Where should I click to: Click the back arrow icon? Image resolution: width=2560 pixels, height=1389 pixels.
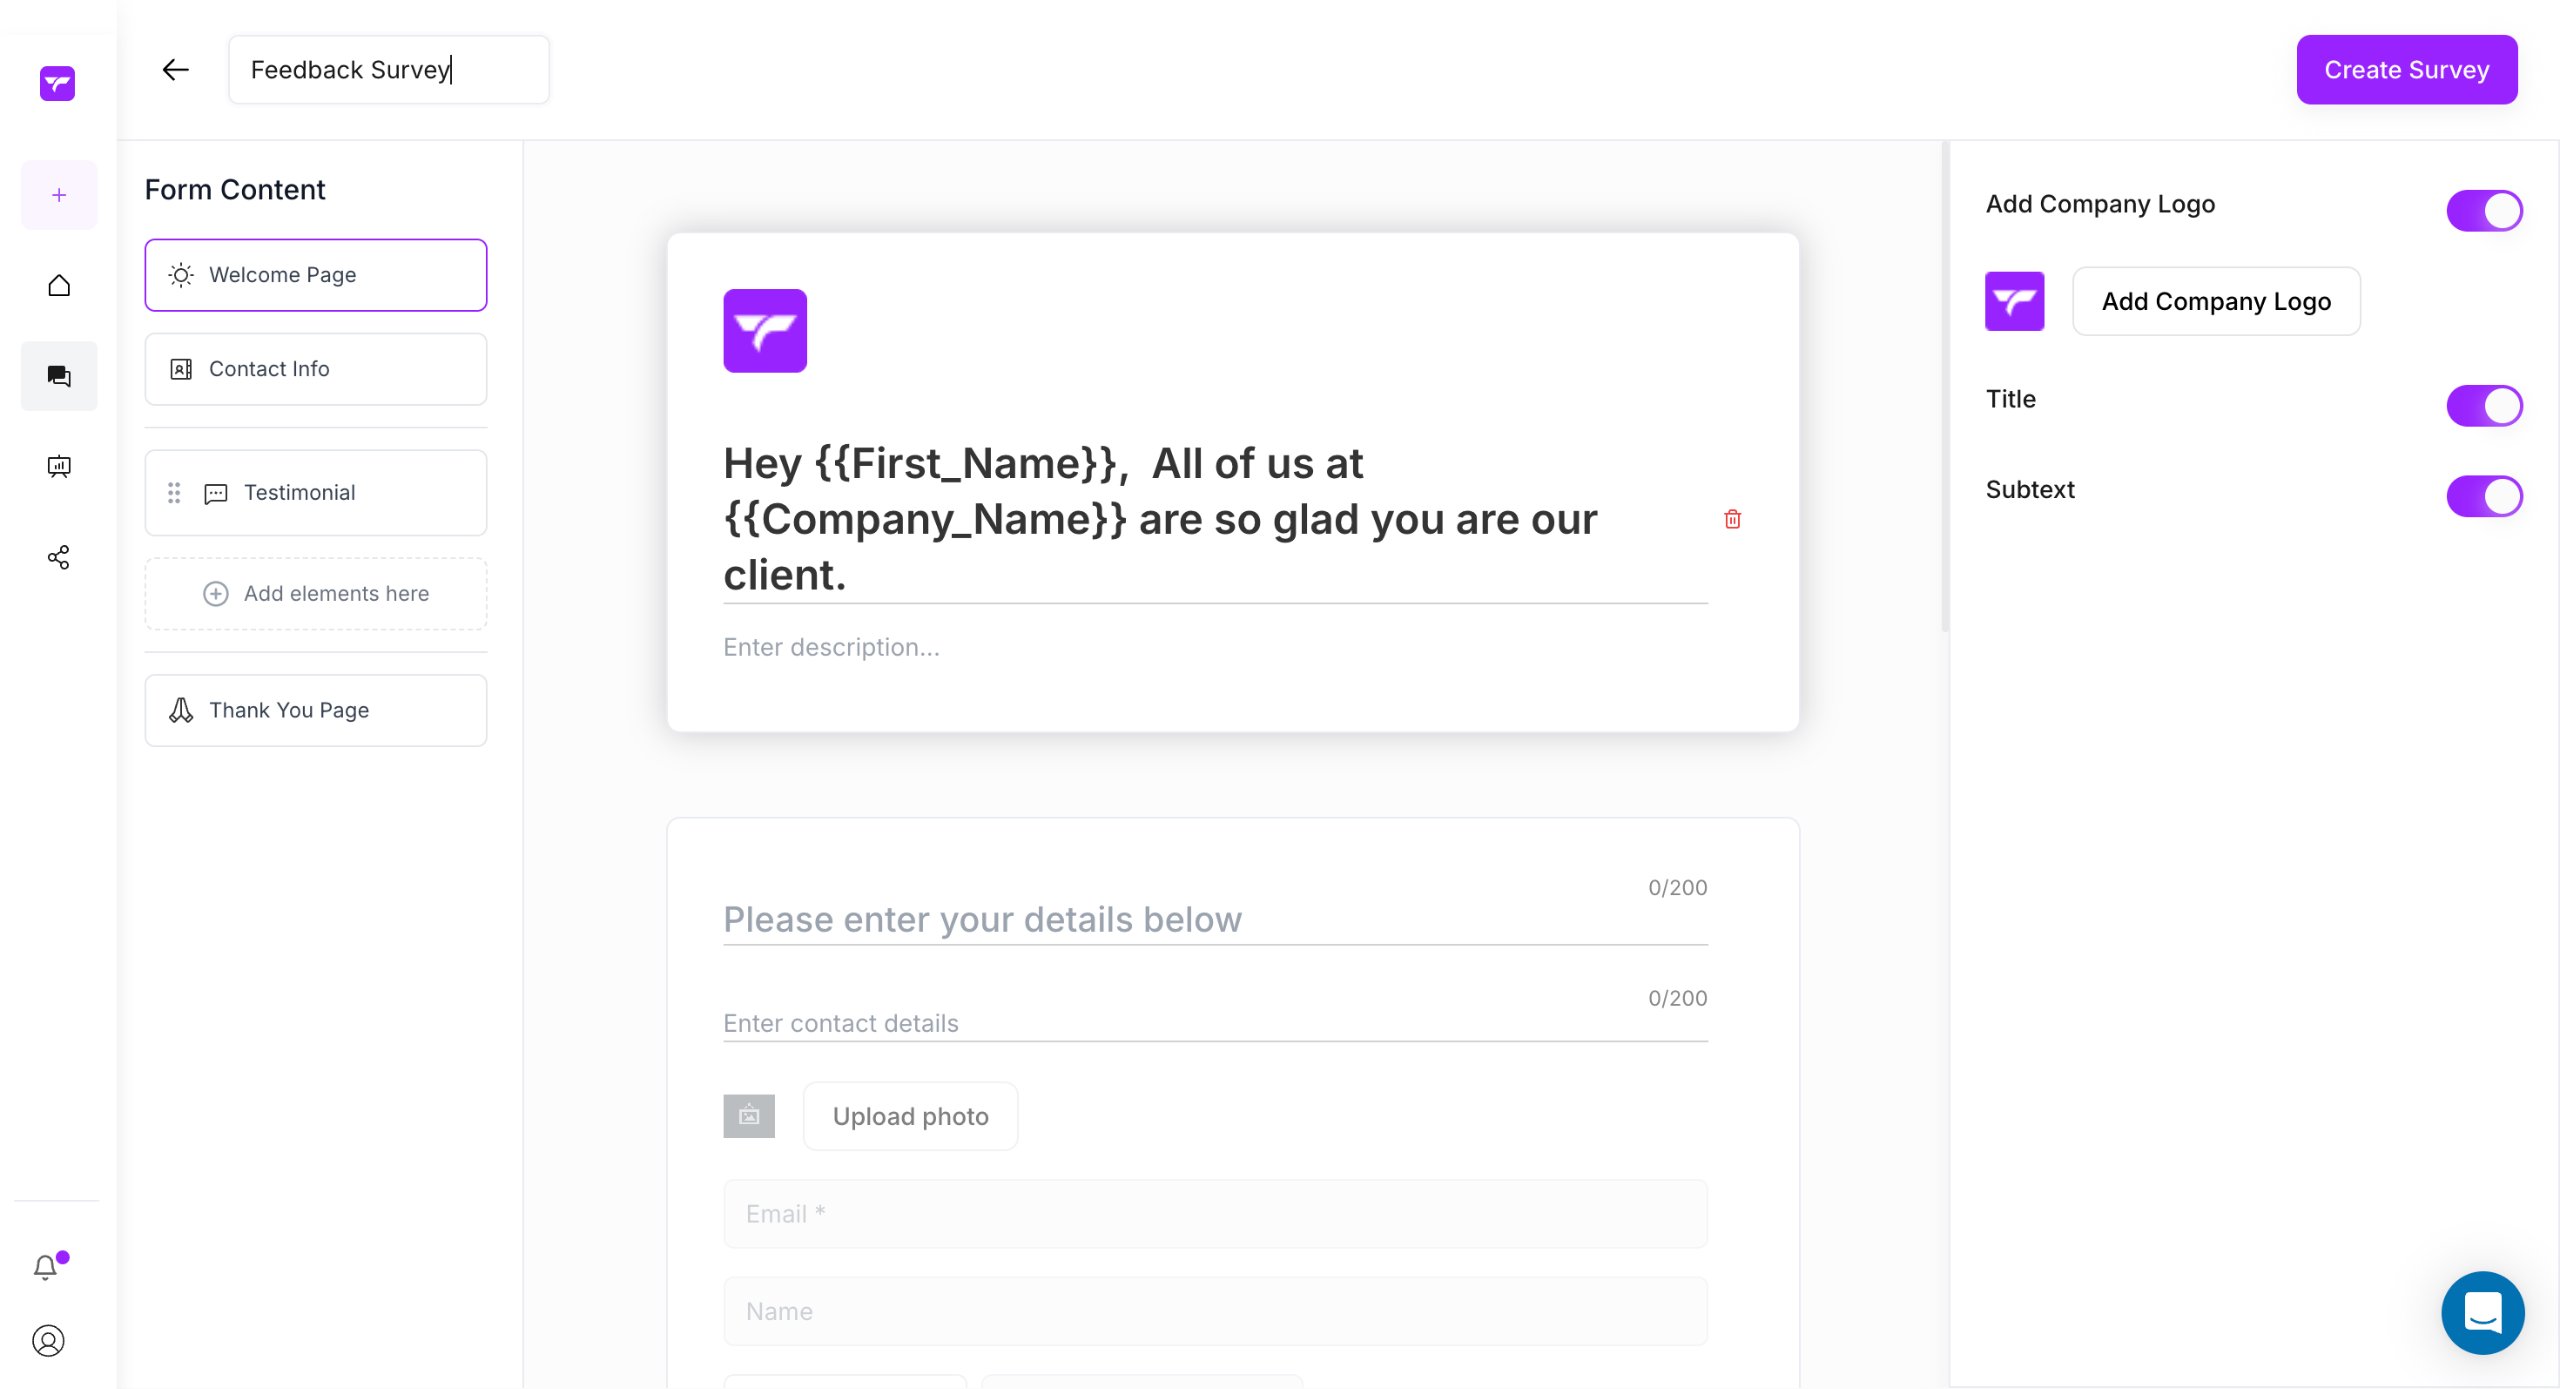[176, 70]
